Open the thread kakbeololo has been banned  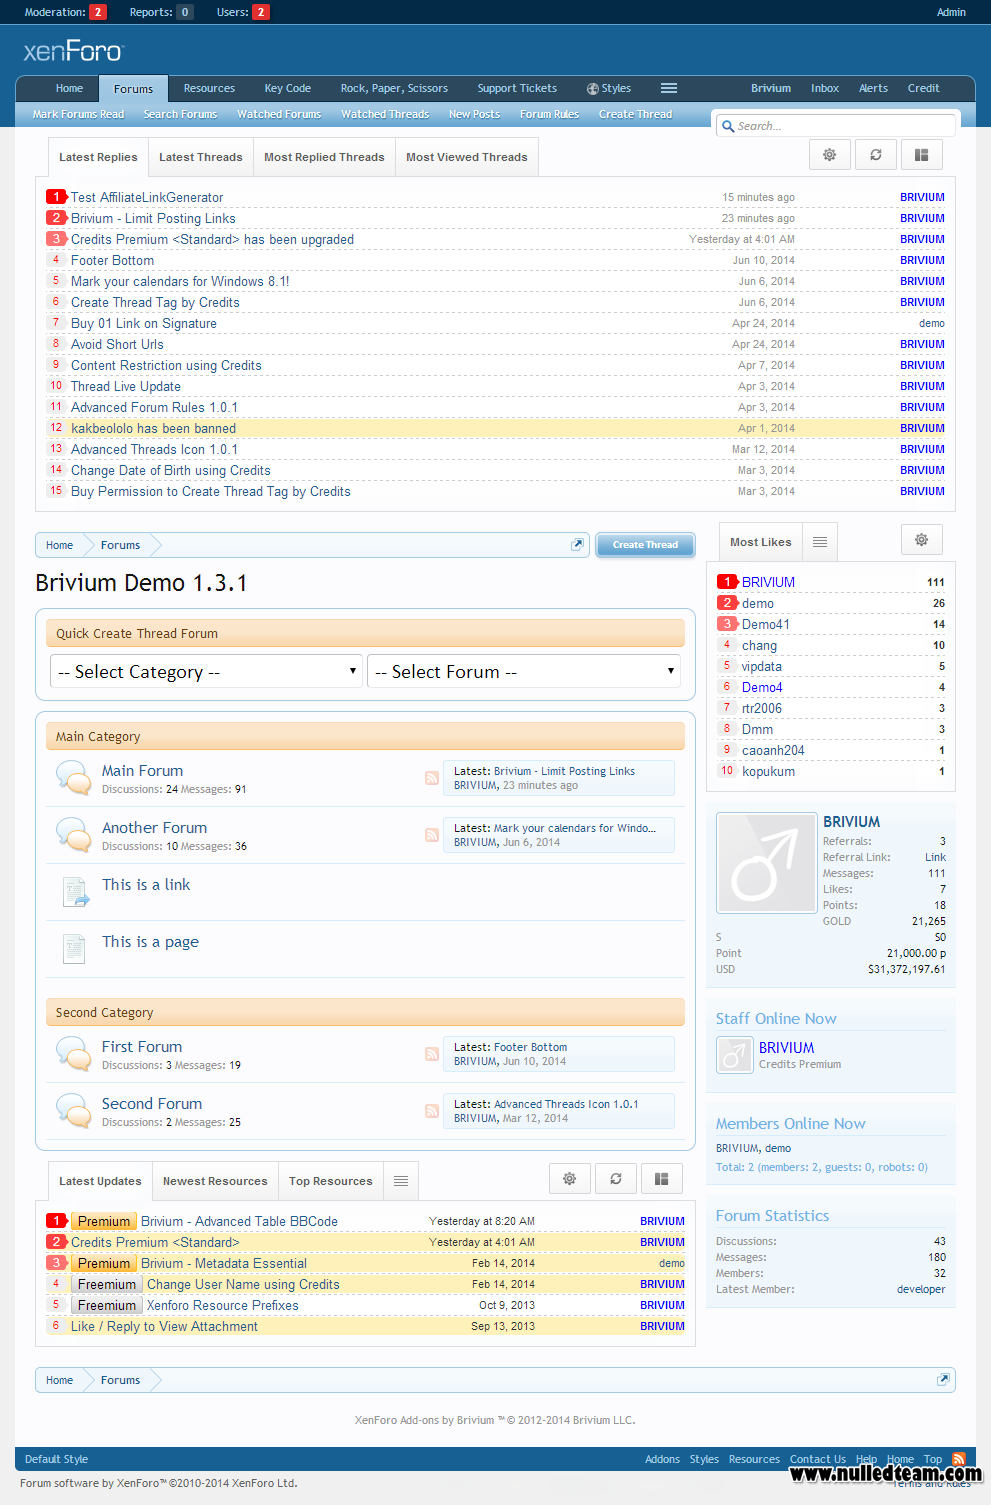153,428
